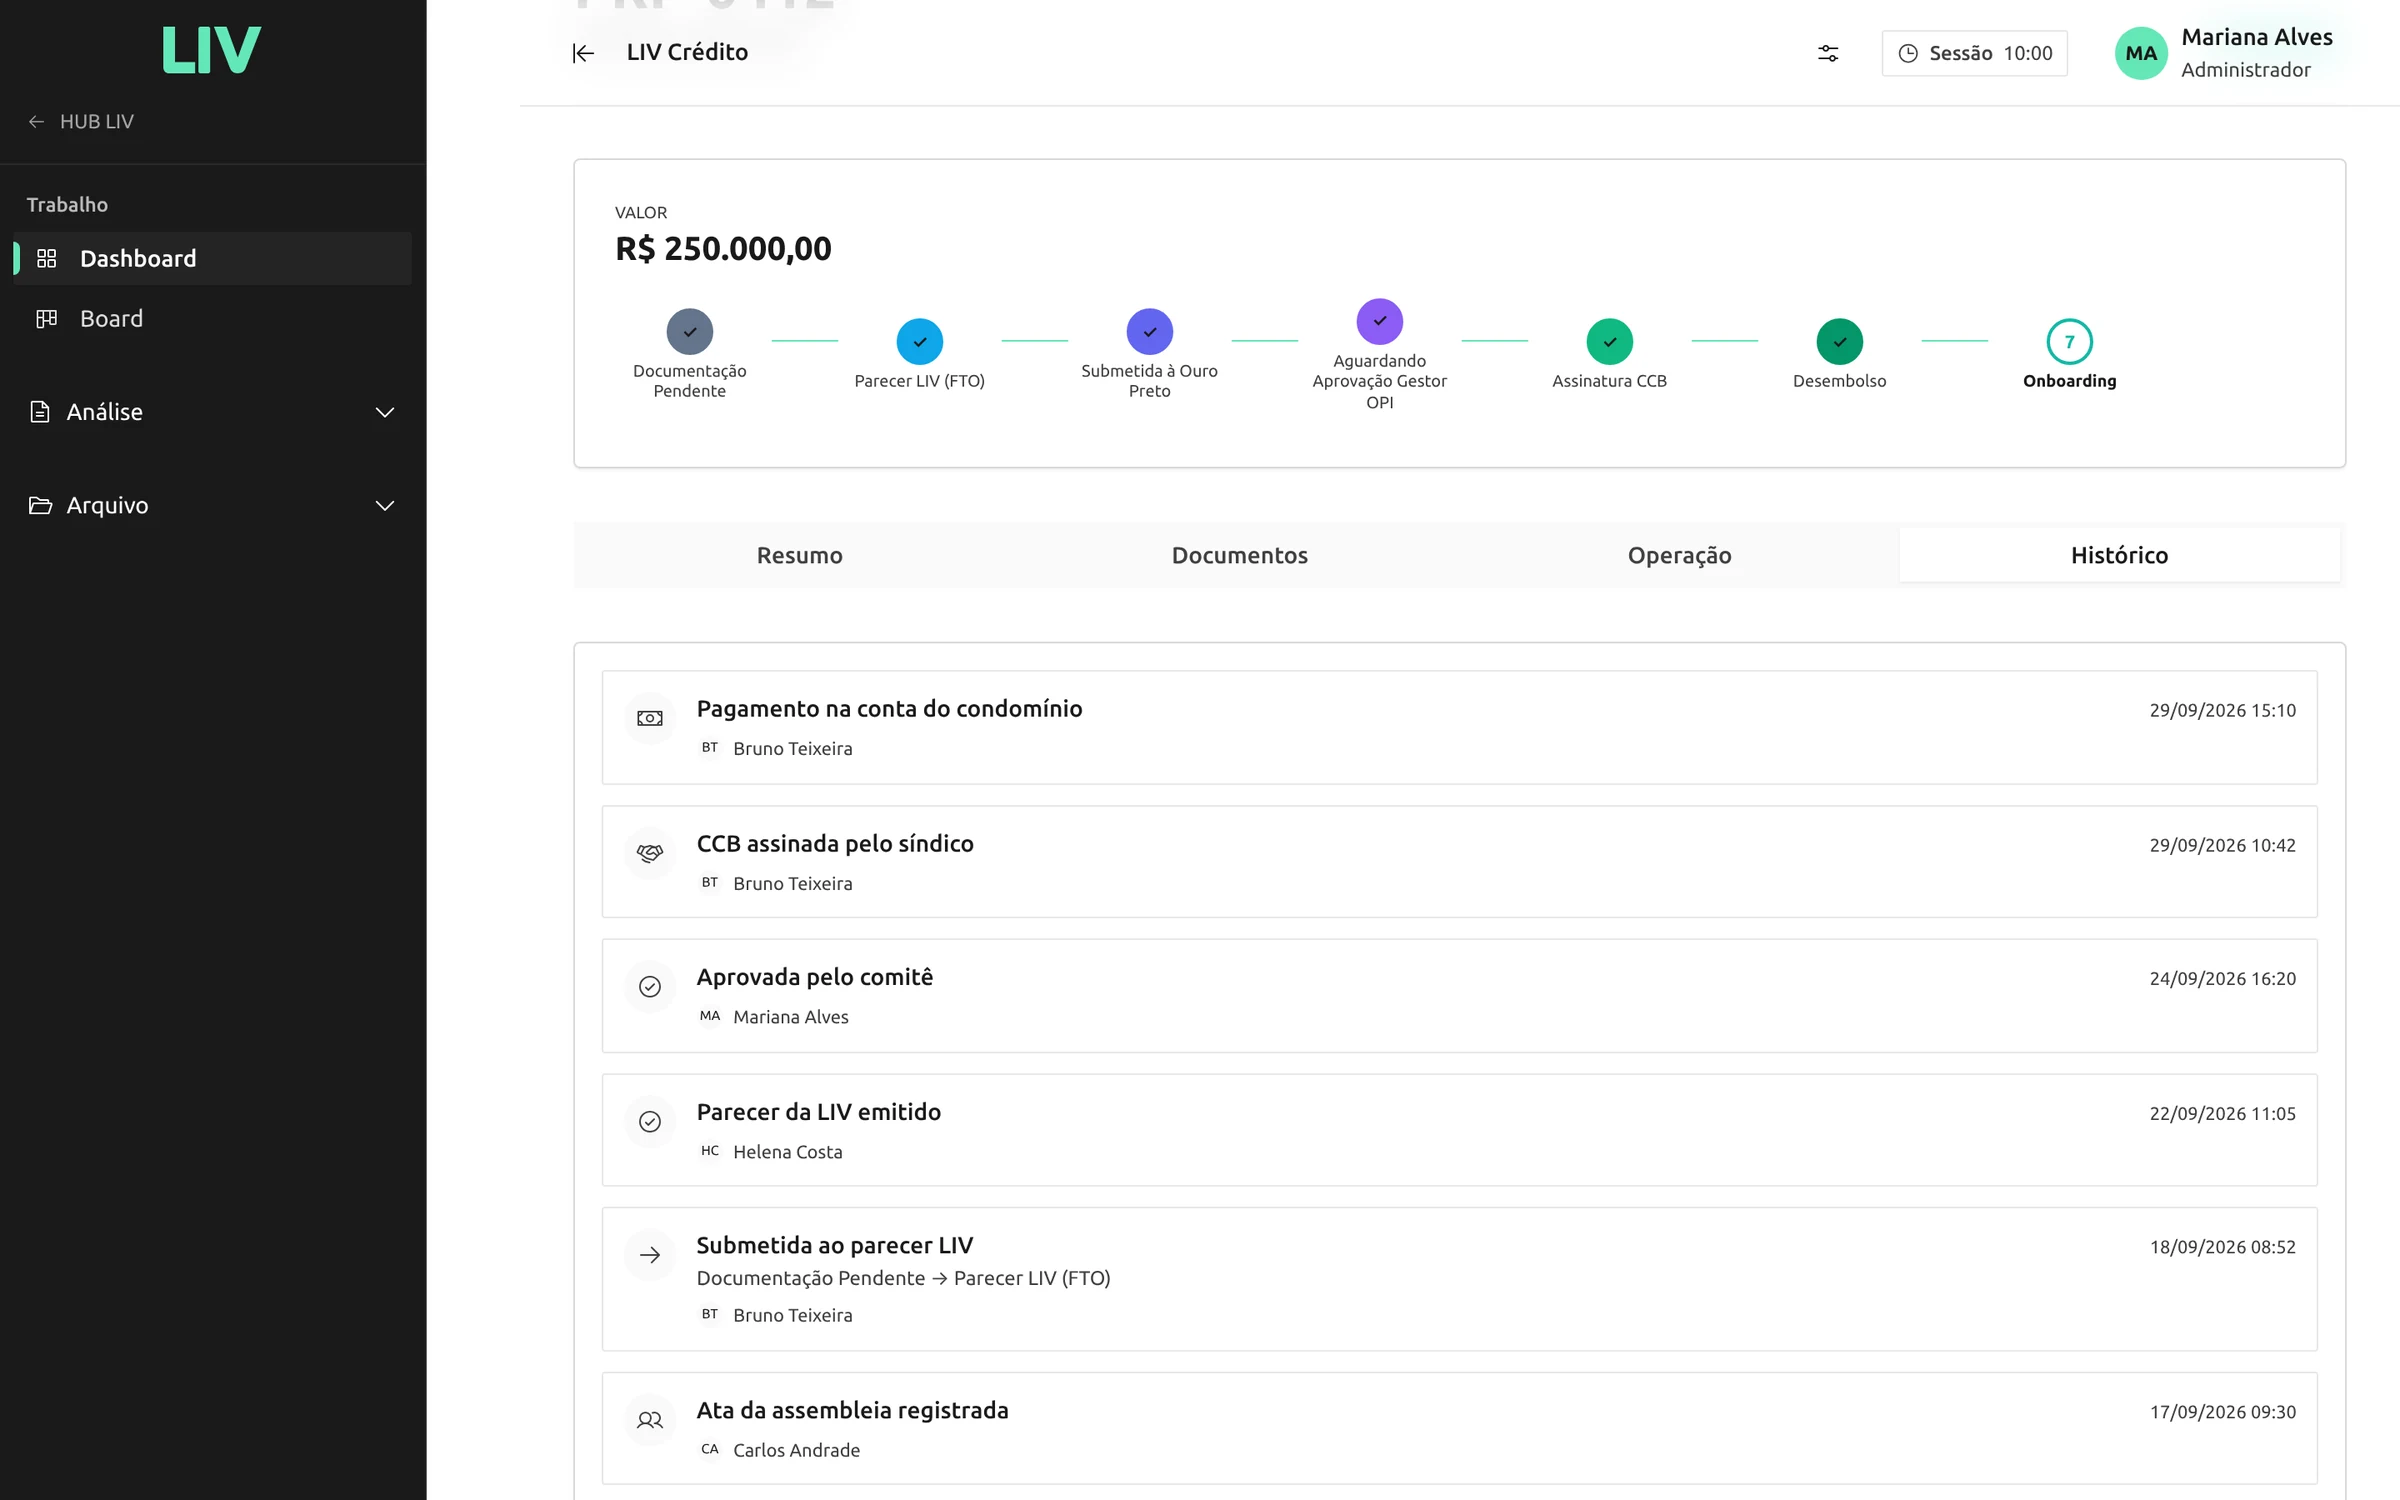Select the Desembolso step circle

click(1840, 341)
